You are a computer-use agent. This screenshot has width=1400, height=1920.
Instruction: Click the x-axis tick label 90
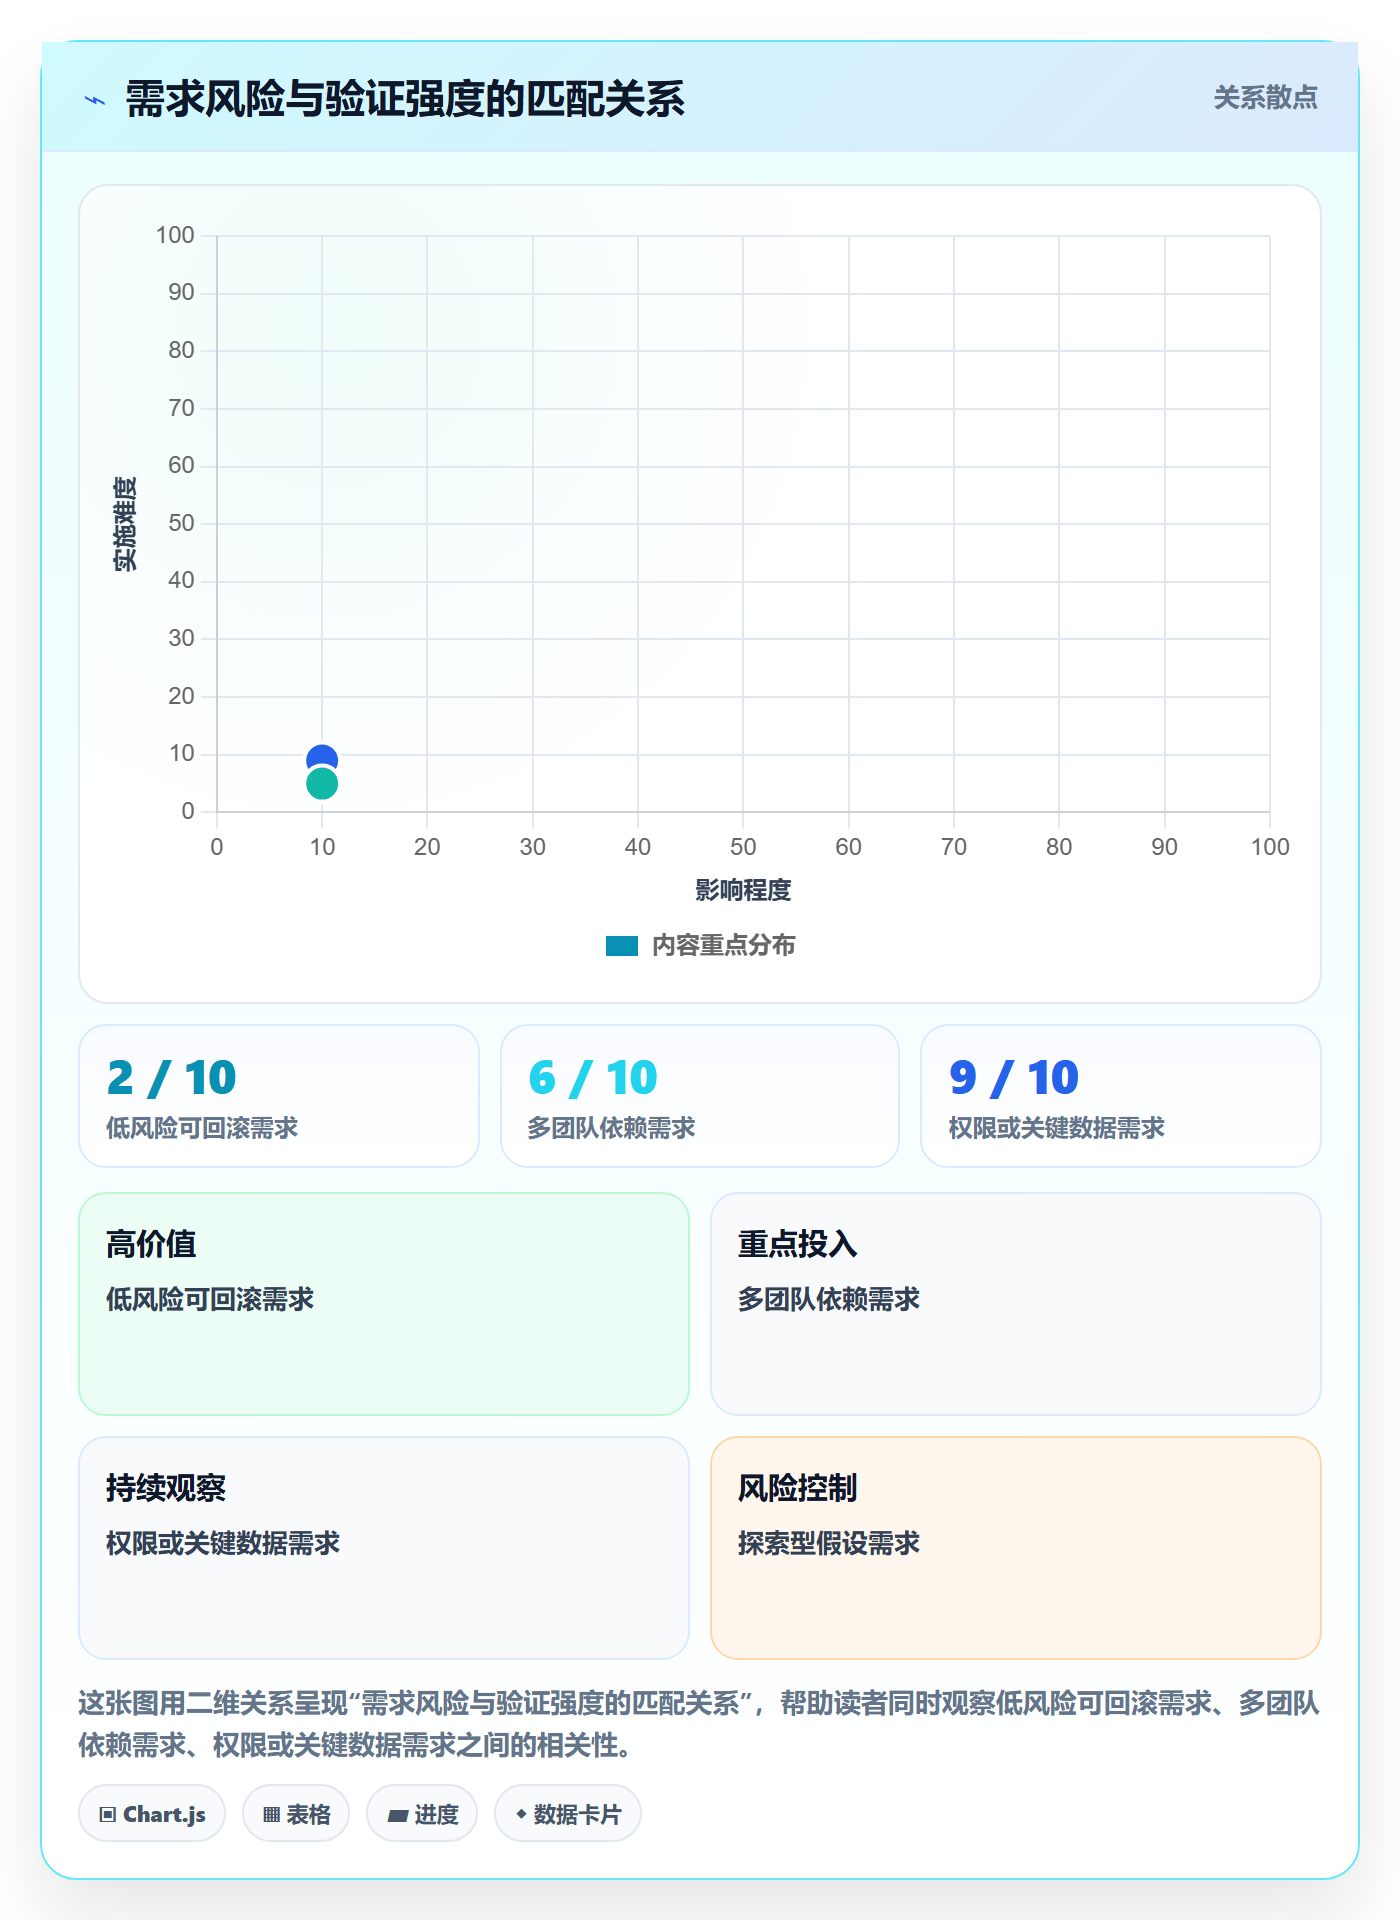pyautogui.click(x=1164, y=847)
